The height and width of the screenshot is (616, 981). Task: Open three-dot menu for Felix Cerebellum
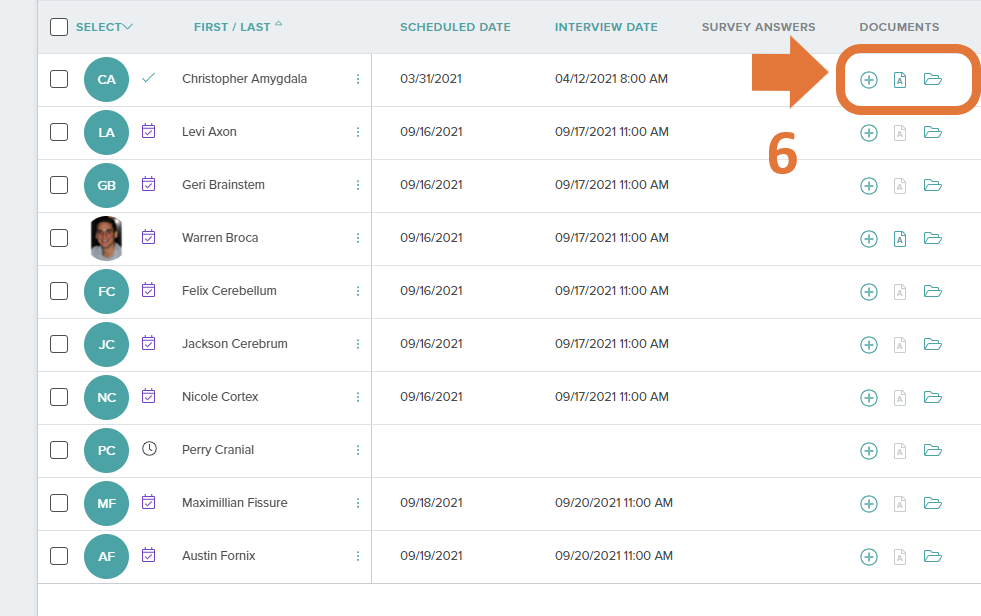point(358,291)
